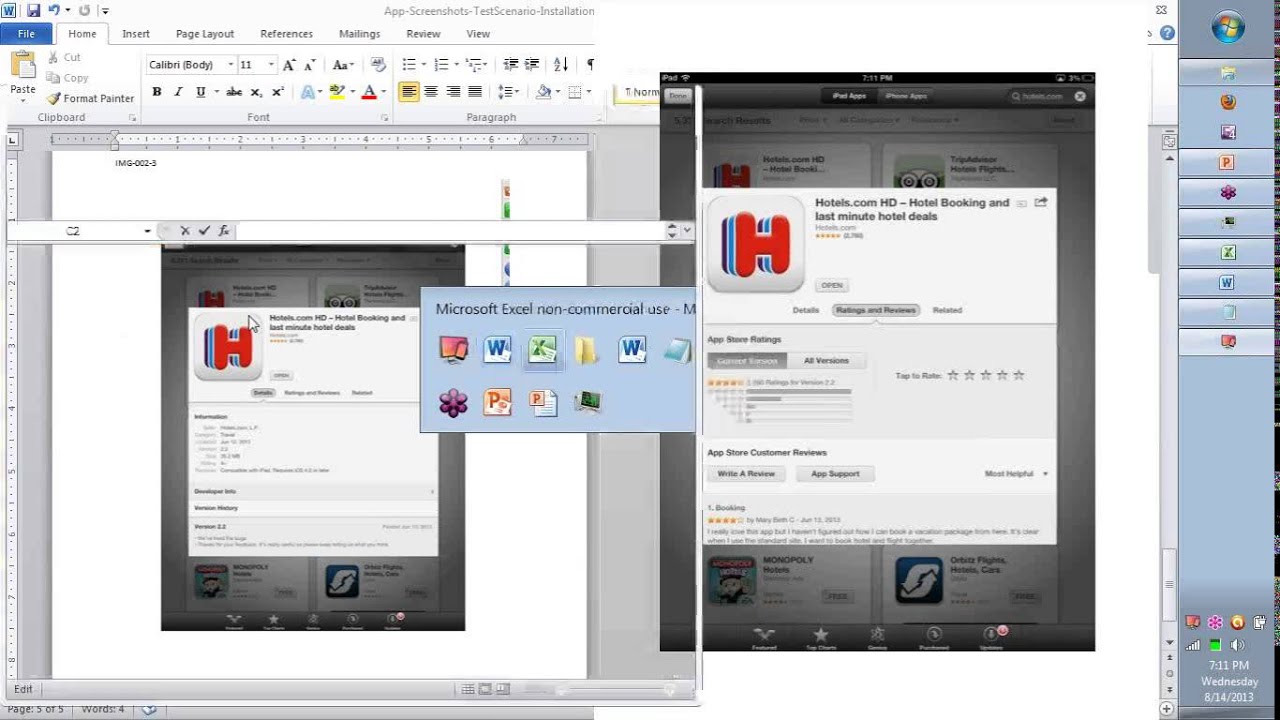Activate the Format Painter brush
This screenshot has width=1280, height=720.
pyautogui.click(x=89, y=98)
